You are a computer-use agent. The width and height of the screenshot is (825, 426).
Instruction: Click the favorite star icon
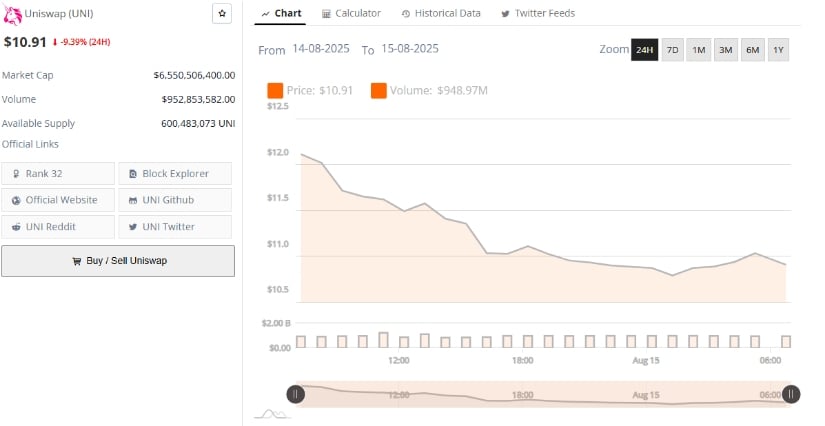[222, 14]
